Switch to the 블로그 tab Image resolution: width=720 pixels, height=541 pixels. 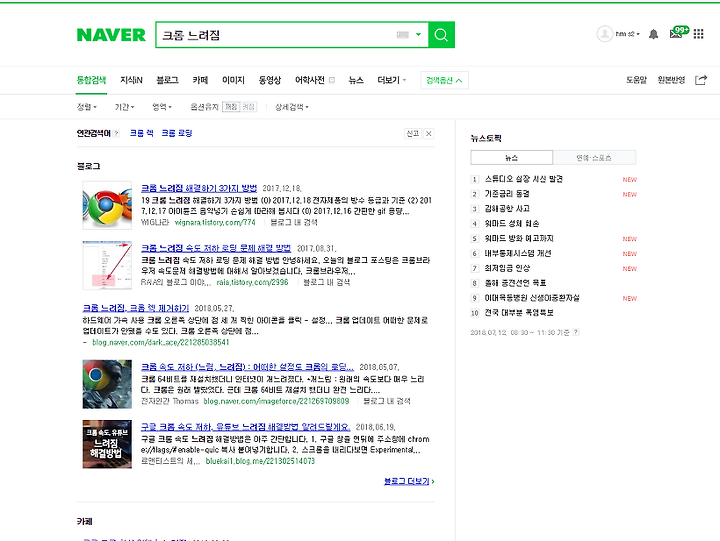pyautogui.click(x=167, y=80)
